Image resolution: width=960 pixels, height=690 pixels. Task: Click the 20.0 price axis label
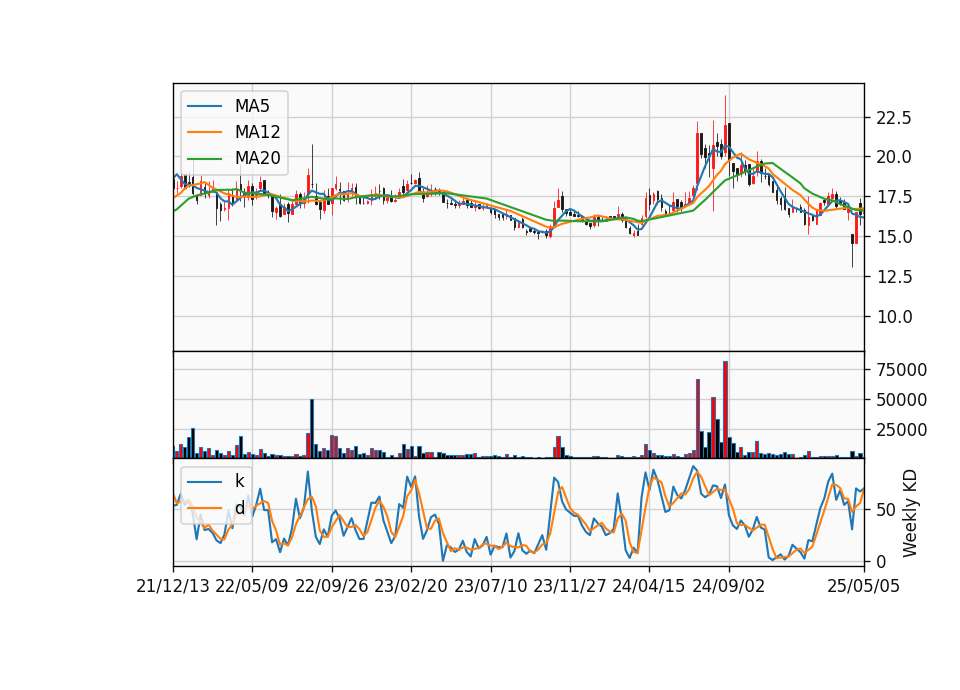tap(894, 157)
